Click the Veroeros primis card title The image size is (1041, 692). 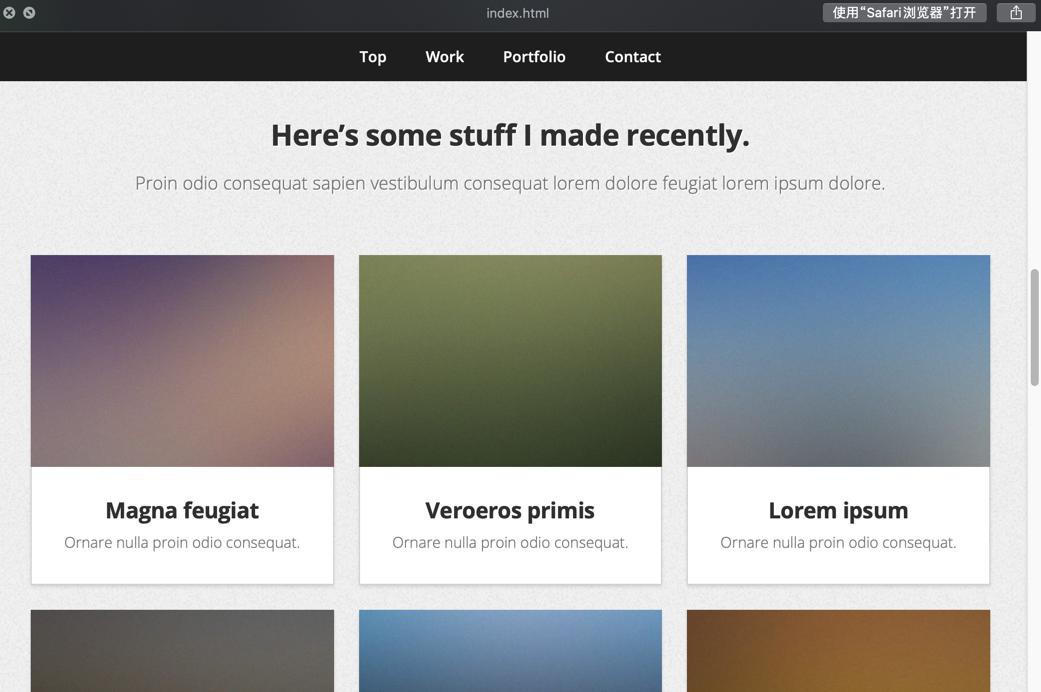pyautogui.click(x=510, y=510)
